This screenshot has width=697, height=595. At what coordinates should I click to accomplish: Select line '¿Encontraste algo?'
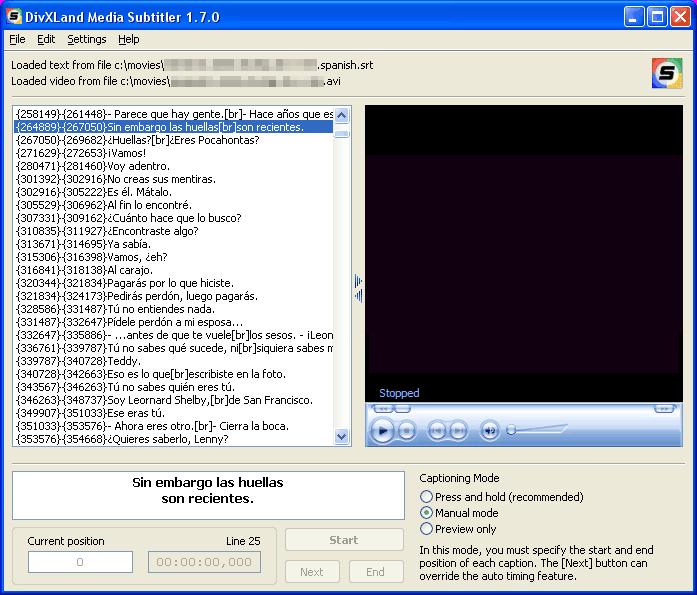point(174,231)
